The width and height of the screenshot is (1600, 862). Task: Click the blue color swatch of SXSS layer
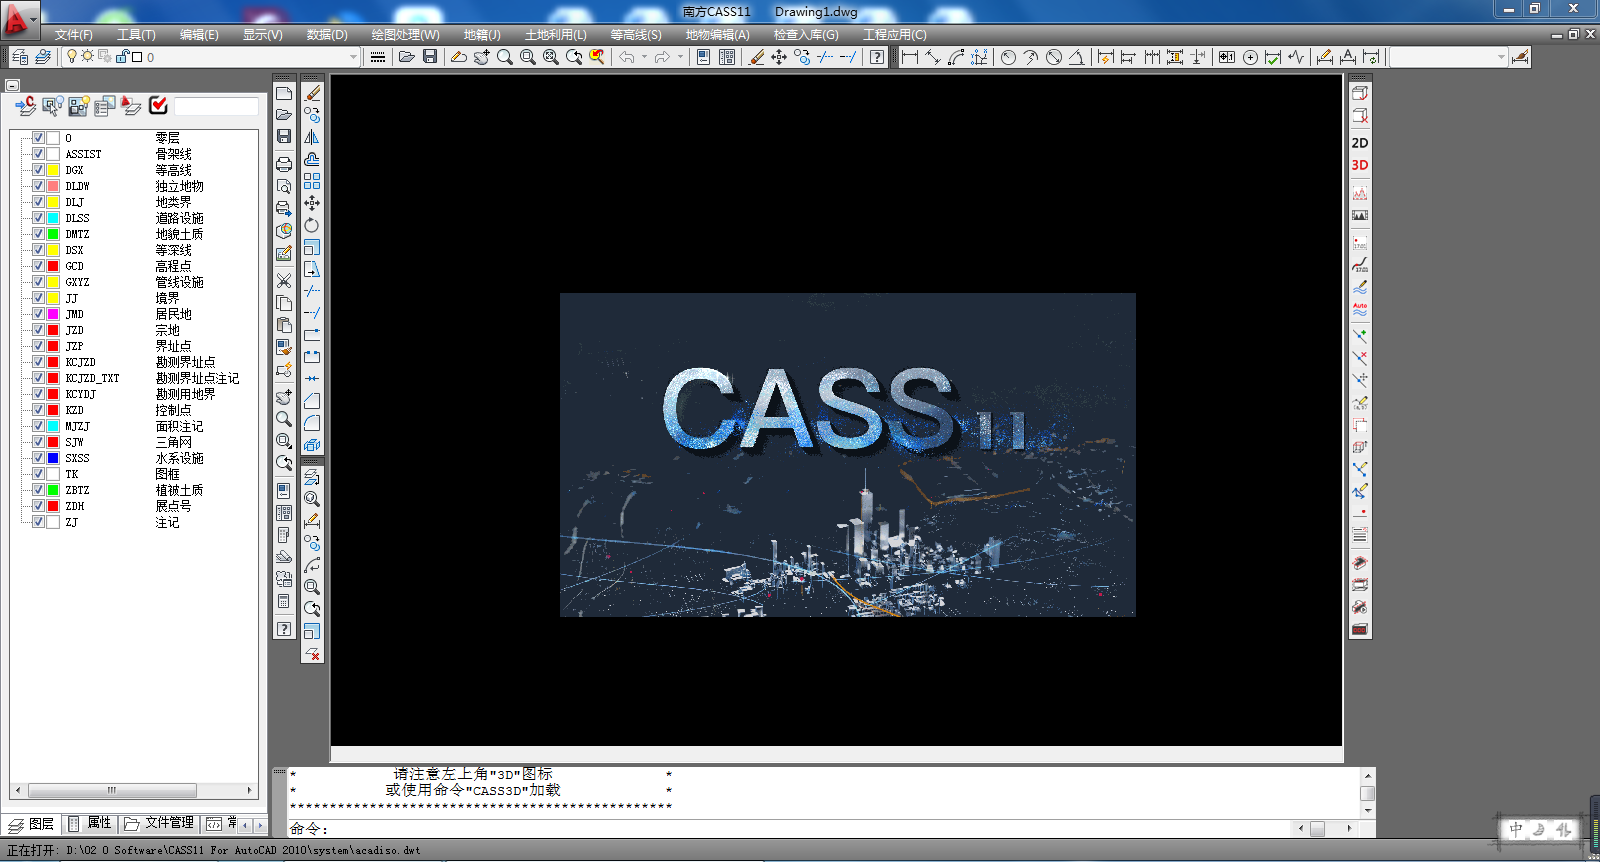(53, 458)
